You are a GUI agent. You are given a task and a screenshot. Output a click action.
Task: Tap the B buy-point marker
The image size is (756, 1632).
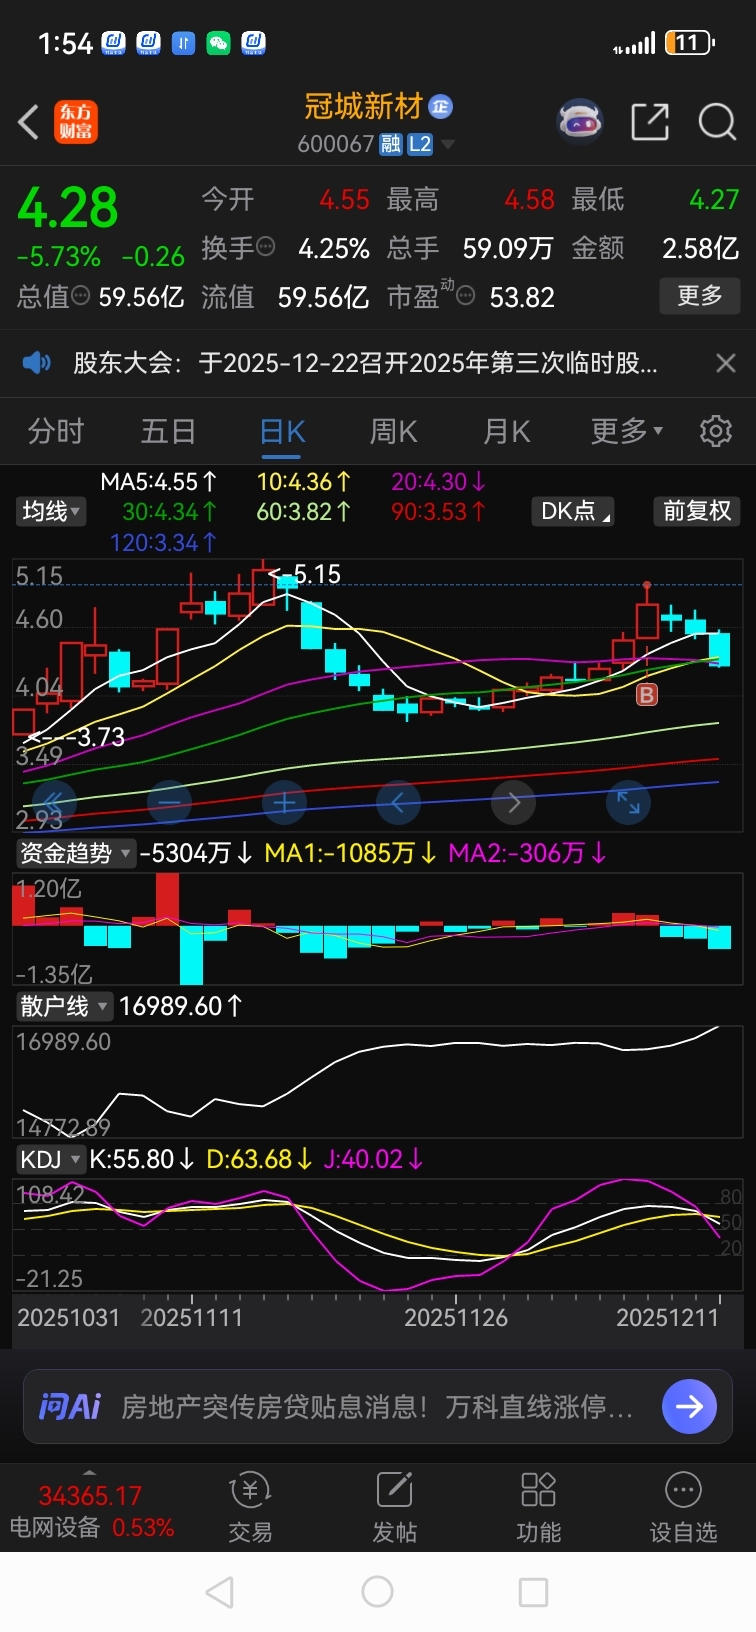(x=647, y=694)
